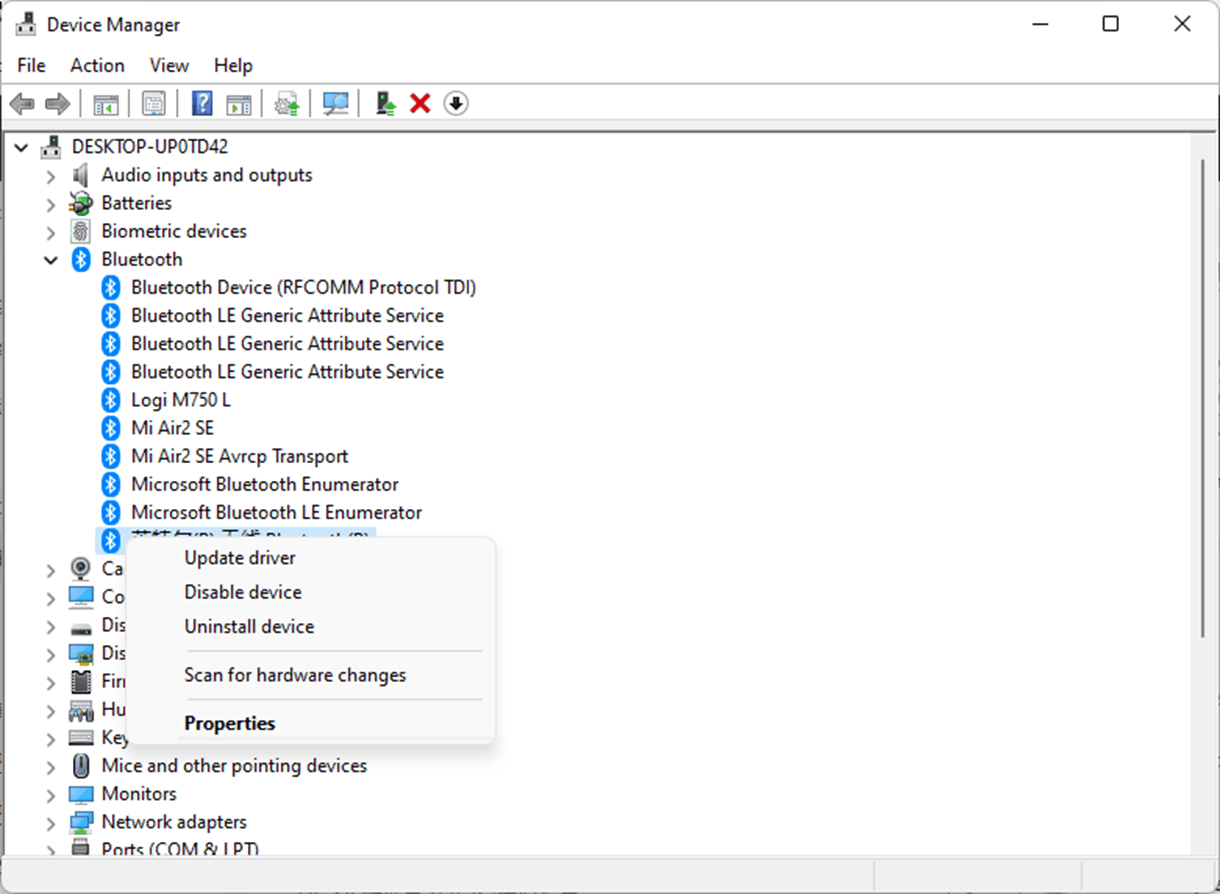Click the monitor-with-magnifier scan hardware icon

336,103
